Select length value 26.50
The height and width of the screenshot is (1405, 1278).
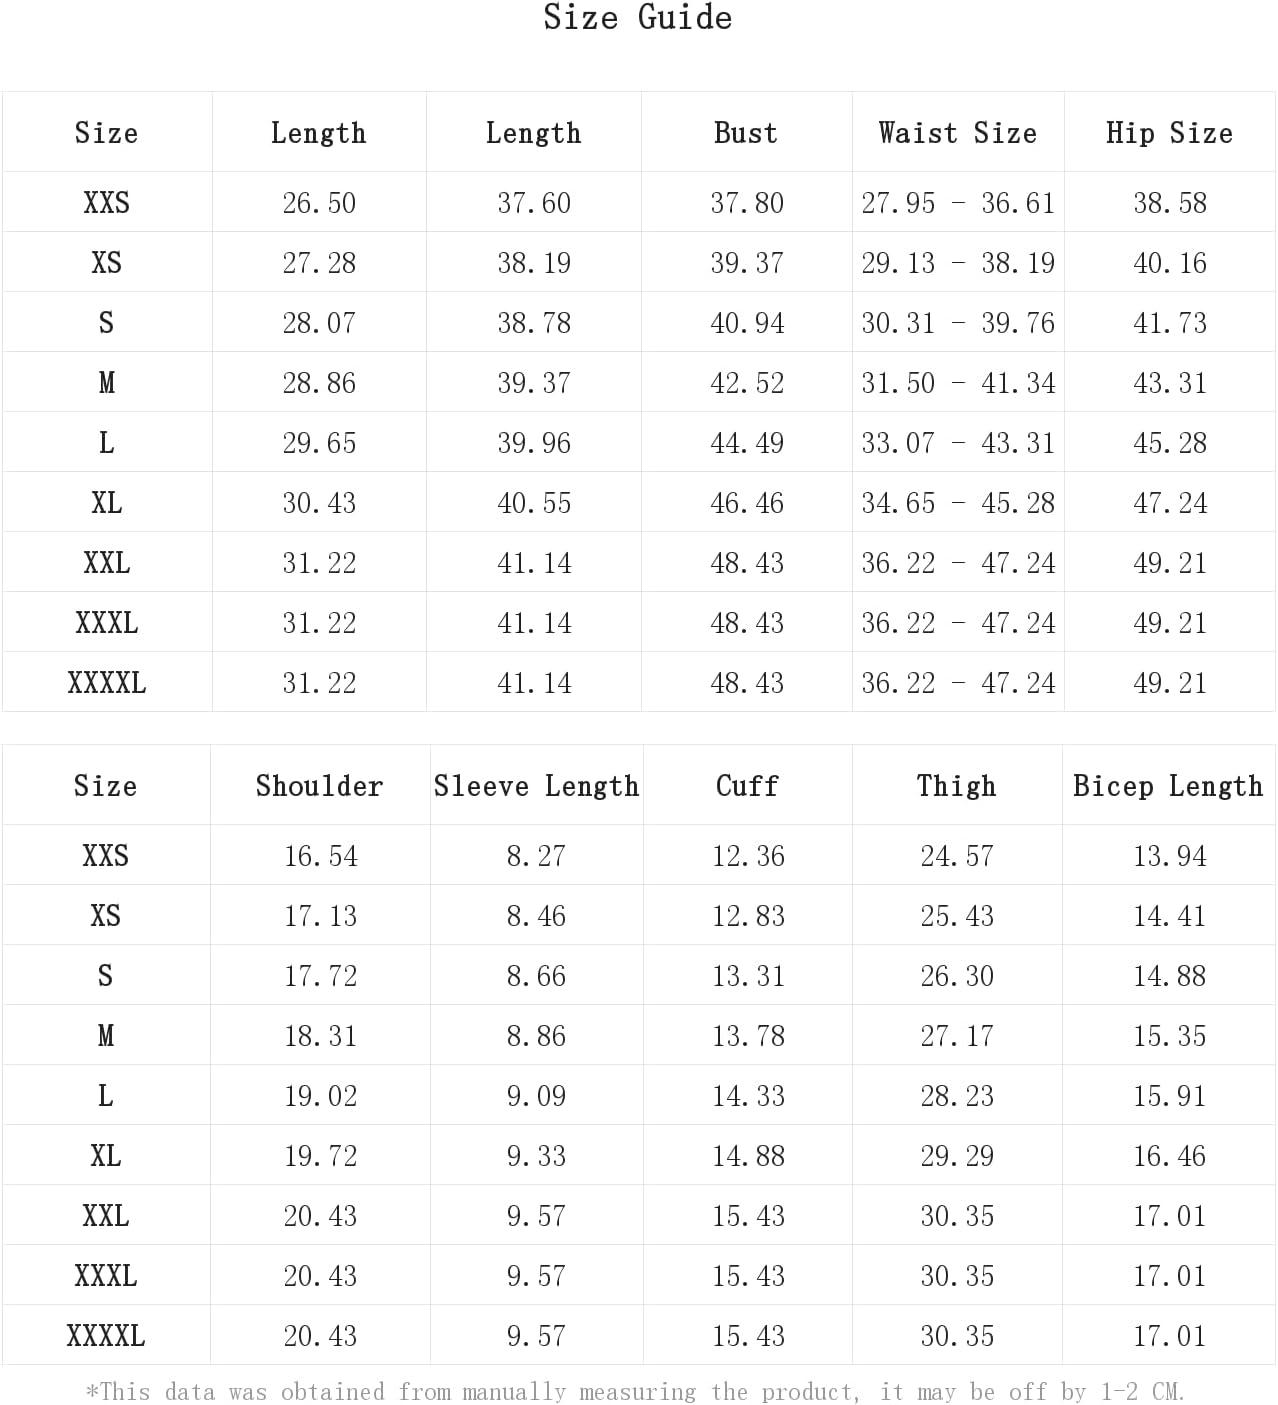coord(319,203)
